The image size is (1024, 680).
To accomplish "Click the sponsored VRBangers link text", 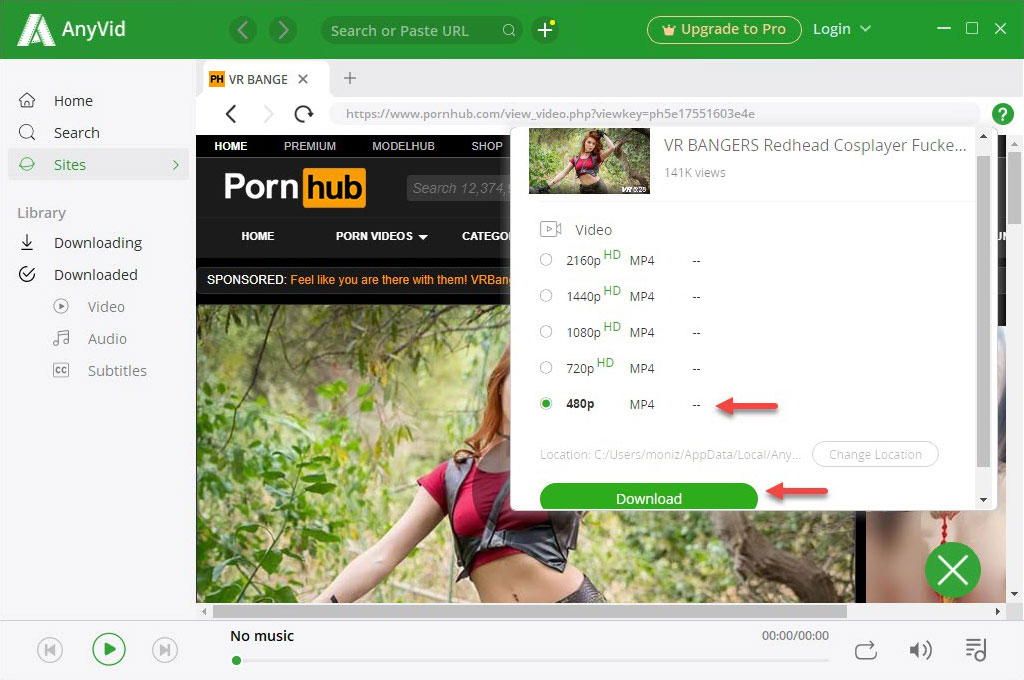I will click(x=400, y=280).
